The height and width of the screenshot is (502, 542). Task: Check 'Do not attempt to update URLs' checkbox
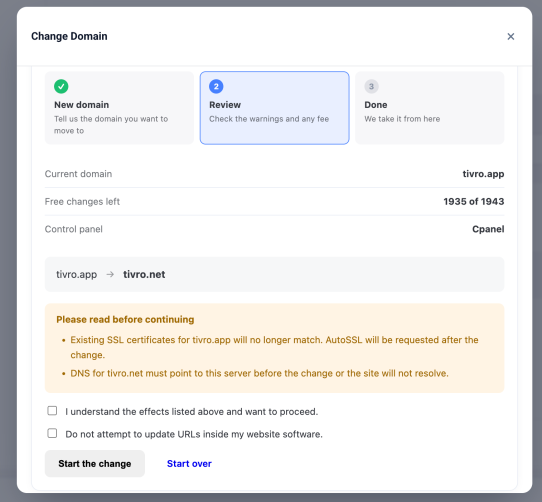pyautogui.click(x=52, y=433)
